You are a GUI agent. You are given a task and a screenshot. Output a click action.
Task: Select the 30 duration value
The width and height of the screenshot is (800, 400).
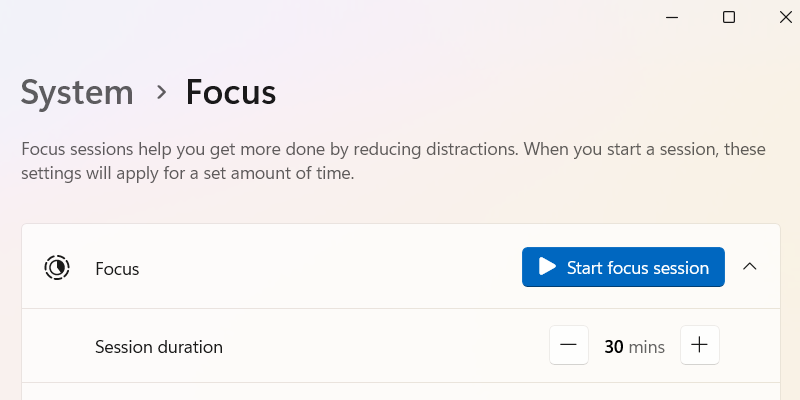tap(614, 347)
